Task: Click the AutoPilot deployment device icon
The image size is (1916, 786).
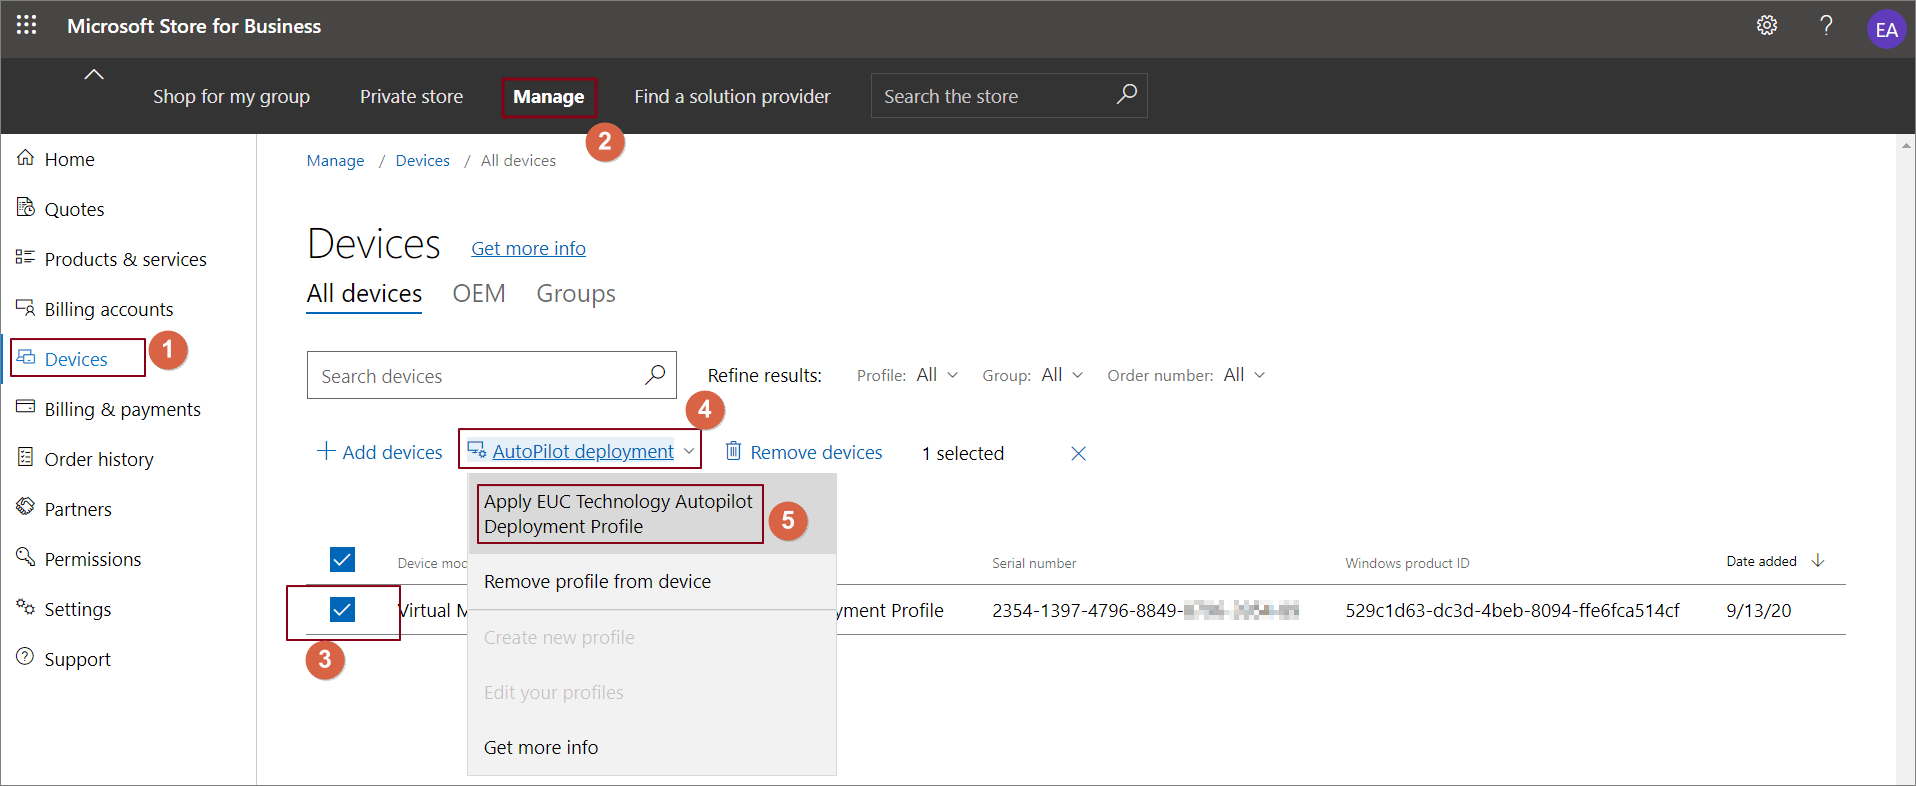Action: pyautogui.click(x=477, y=450)
